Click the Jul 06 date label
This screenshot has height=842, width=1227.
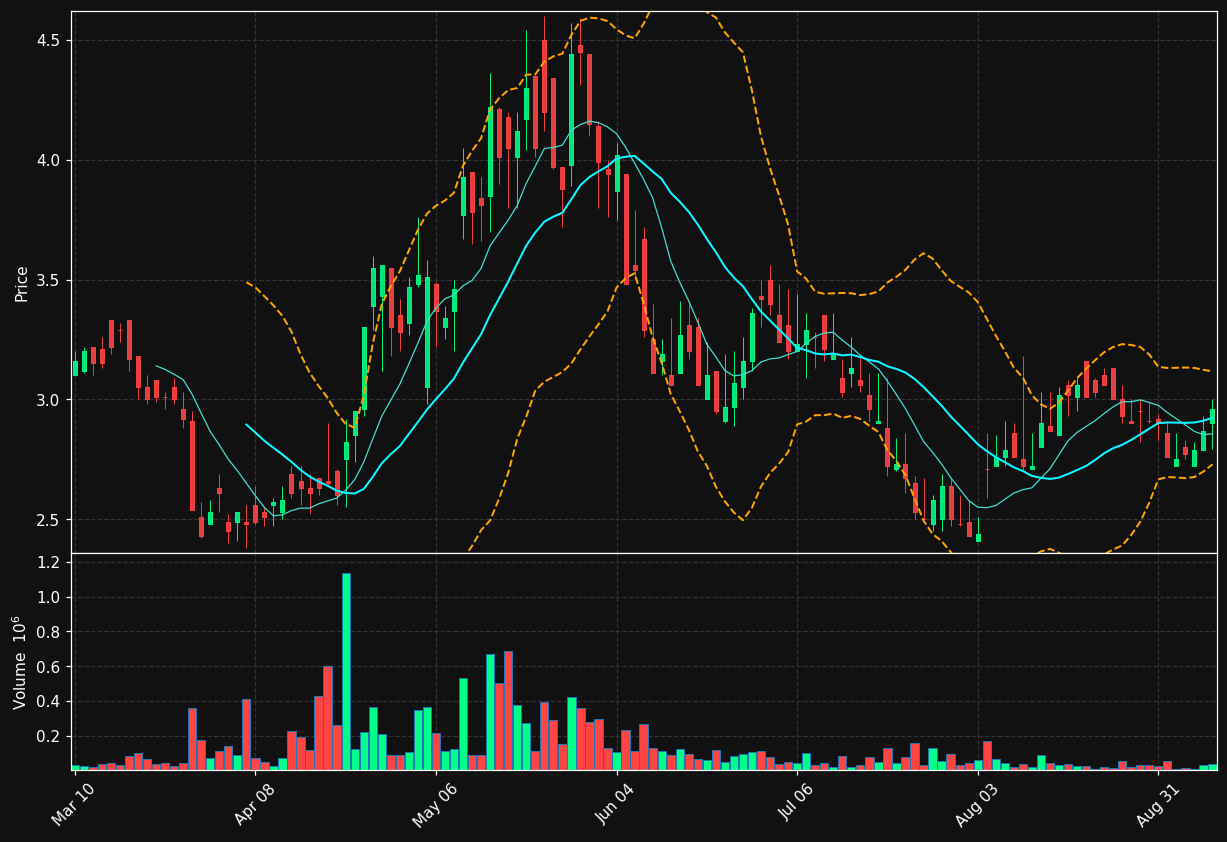[796, 804]
